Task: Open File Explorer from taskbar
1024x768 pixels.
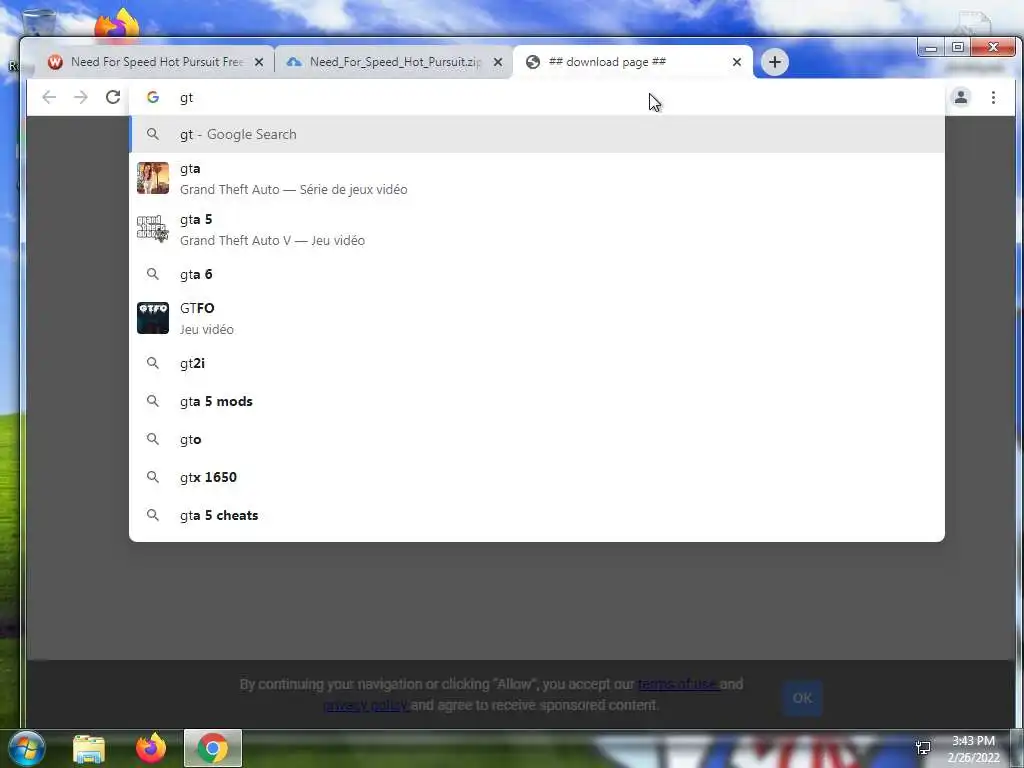Action: (89, 748)
